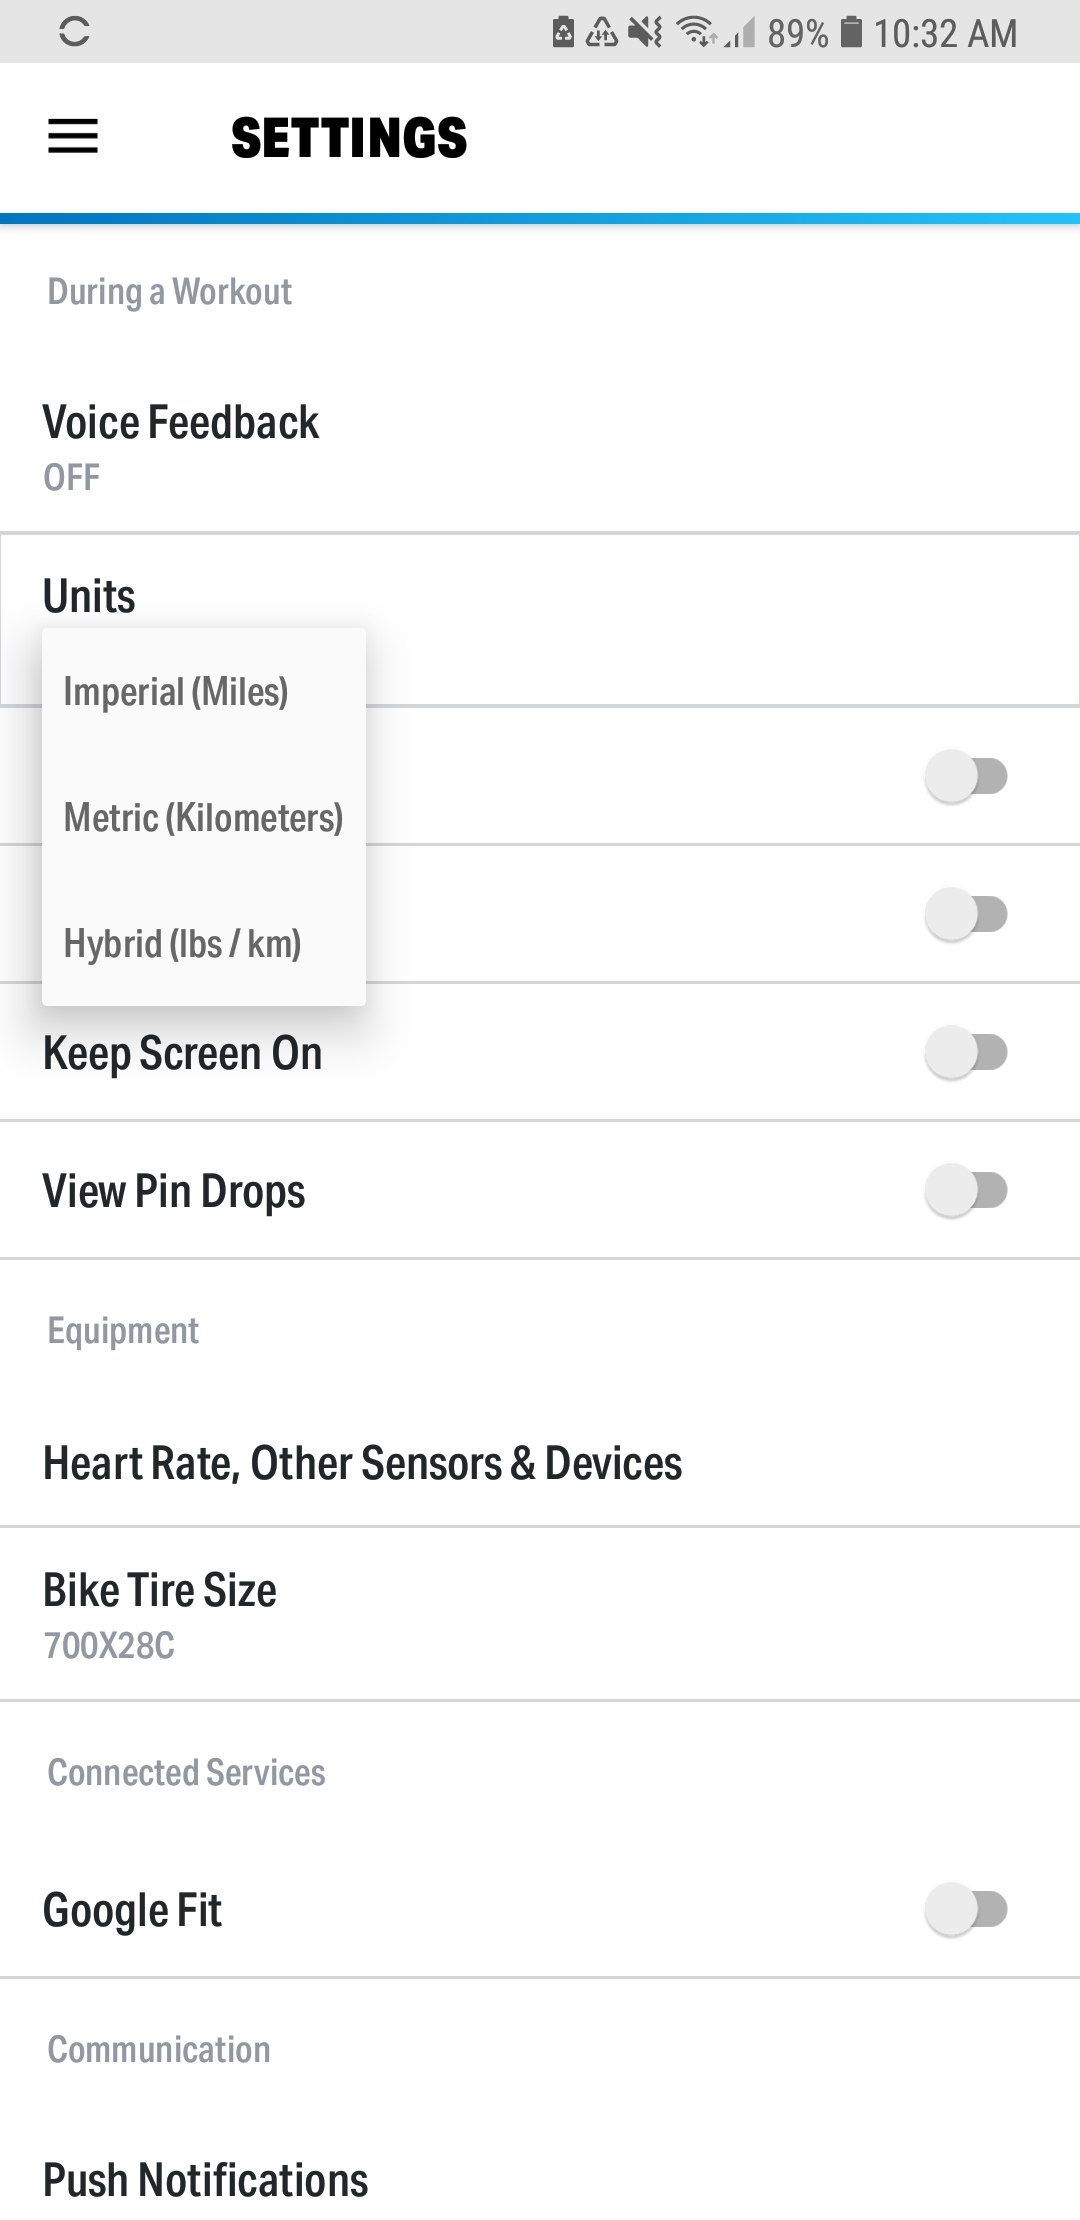Viewport: 1080px width, 2220px height.
Task: Toggle the first switch below Units
Action: click(x=966, y=776)
